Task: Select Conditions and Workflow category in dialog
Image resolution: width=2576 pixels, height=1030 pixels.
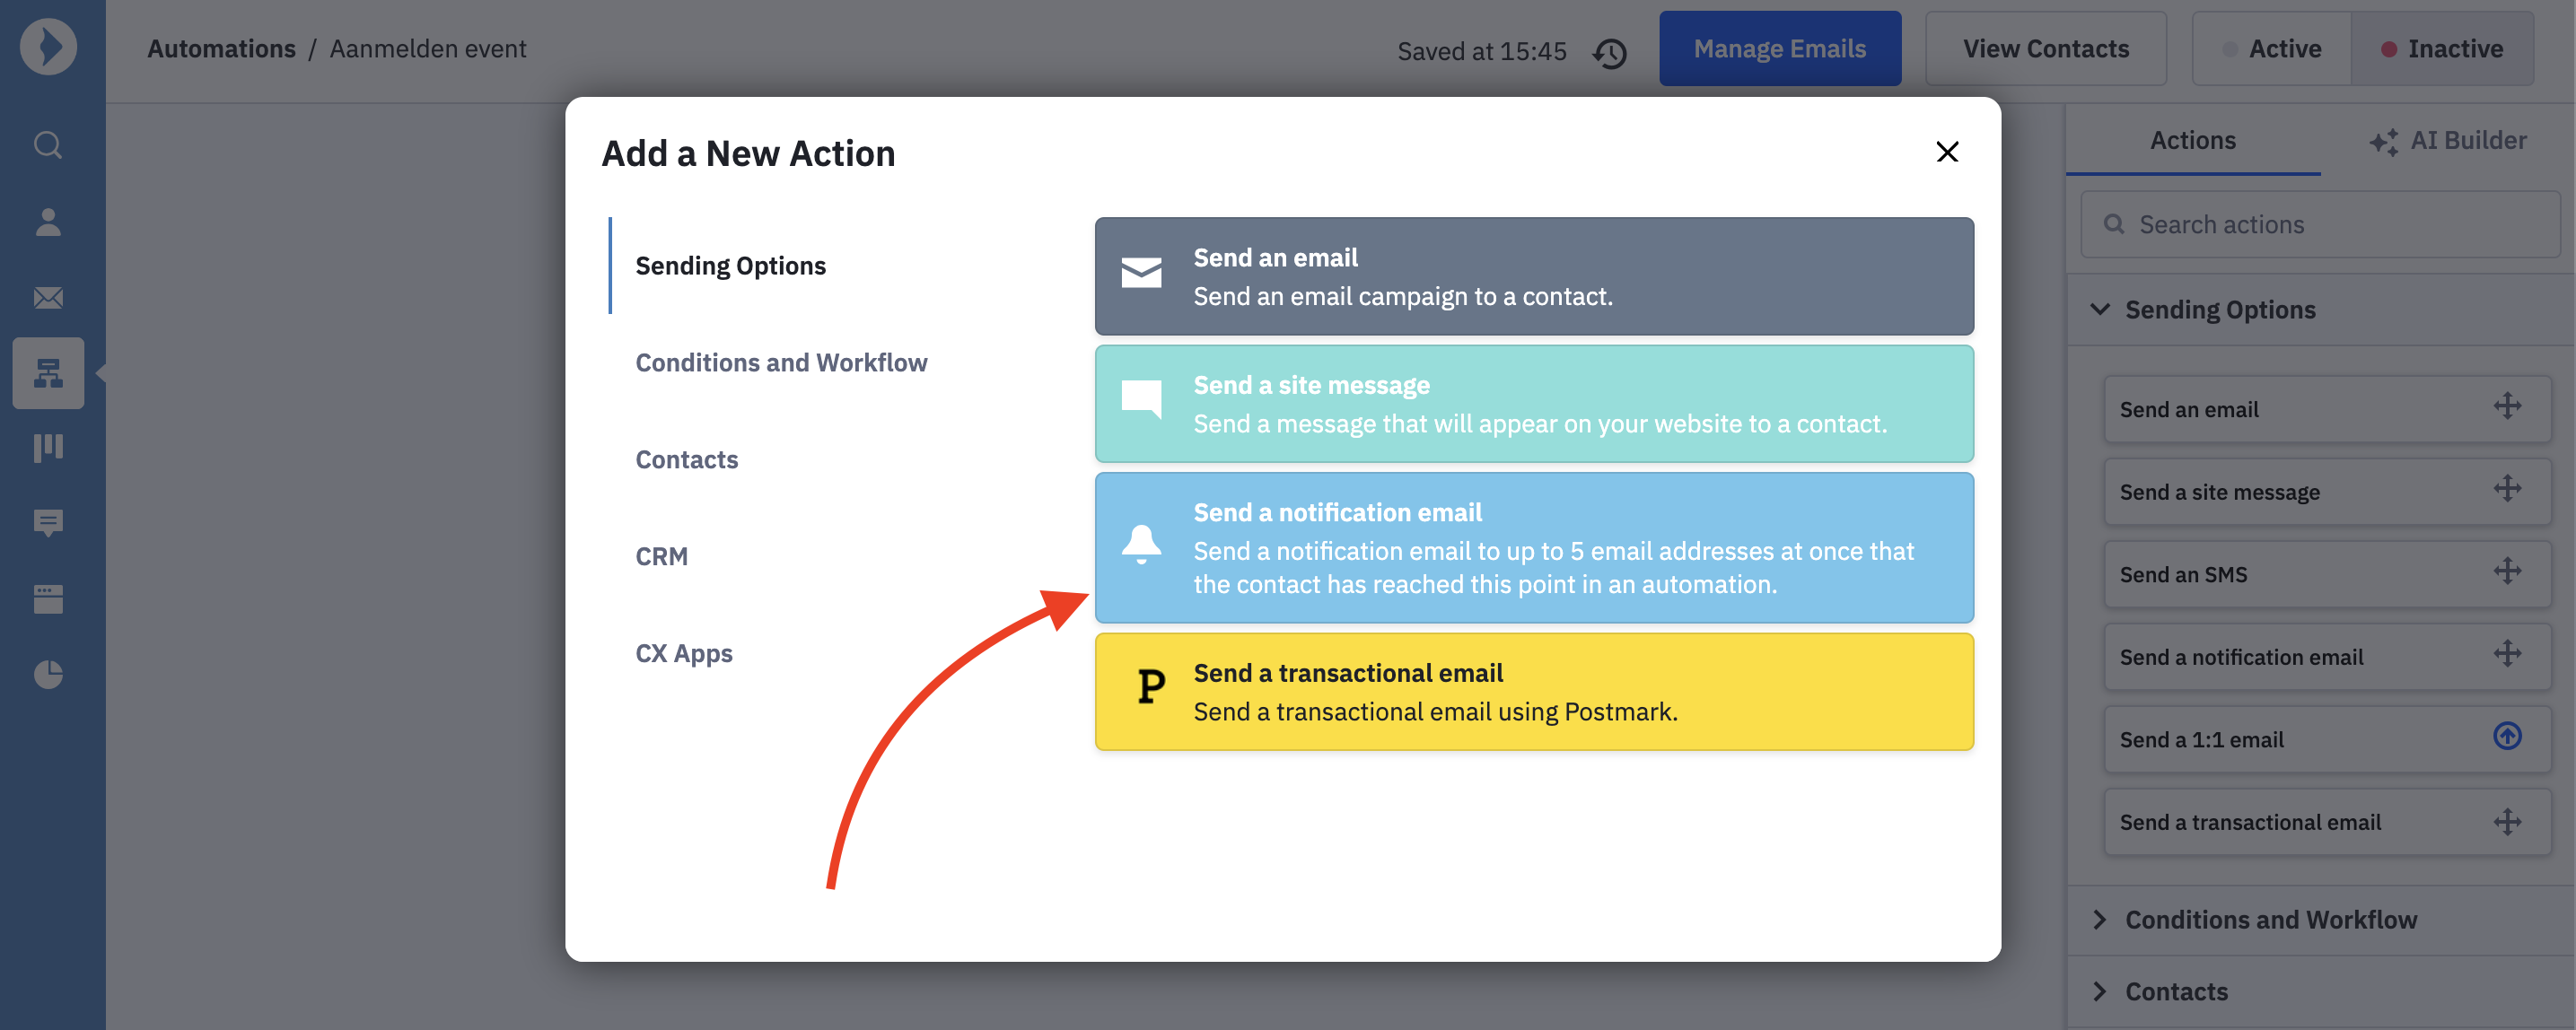Action: click(x=781, y=363)
